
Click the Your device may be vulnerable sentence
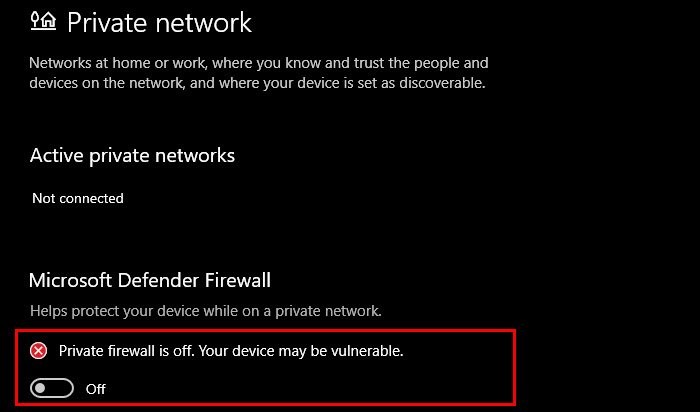(316, 350)
